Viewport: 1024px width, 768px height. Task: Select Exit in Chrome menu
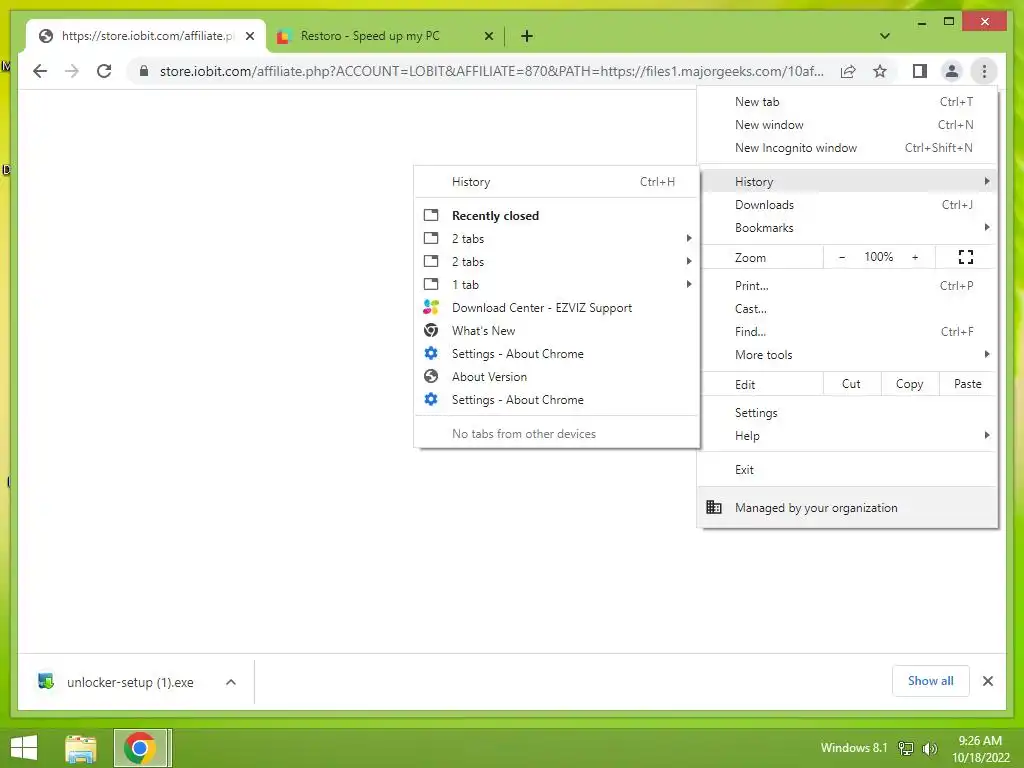[x=848, y=470]
